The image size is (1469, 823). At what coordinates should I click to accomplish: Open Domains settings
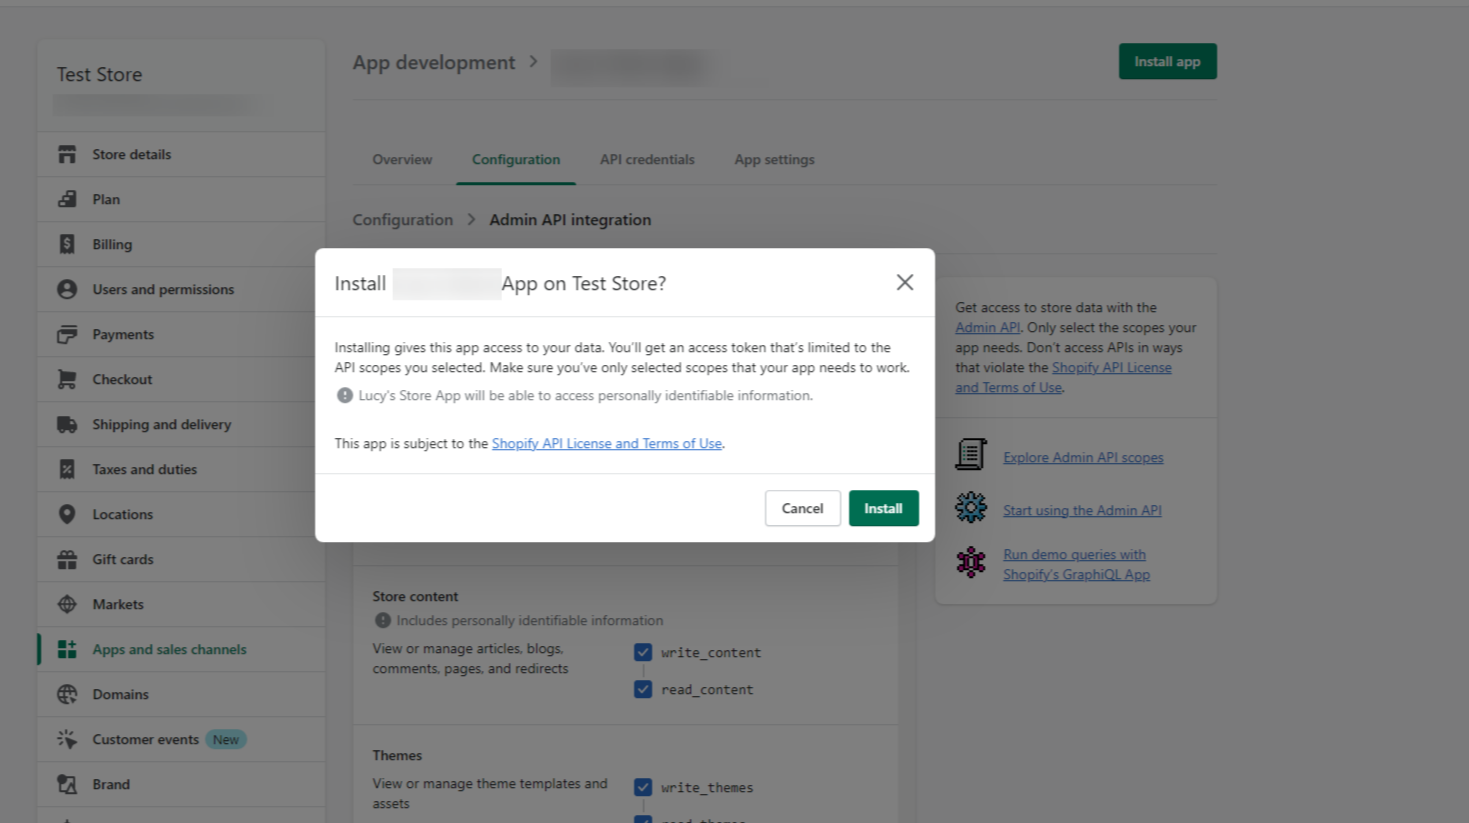pos(181,694)
